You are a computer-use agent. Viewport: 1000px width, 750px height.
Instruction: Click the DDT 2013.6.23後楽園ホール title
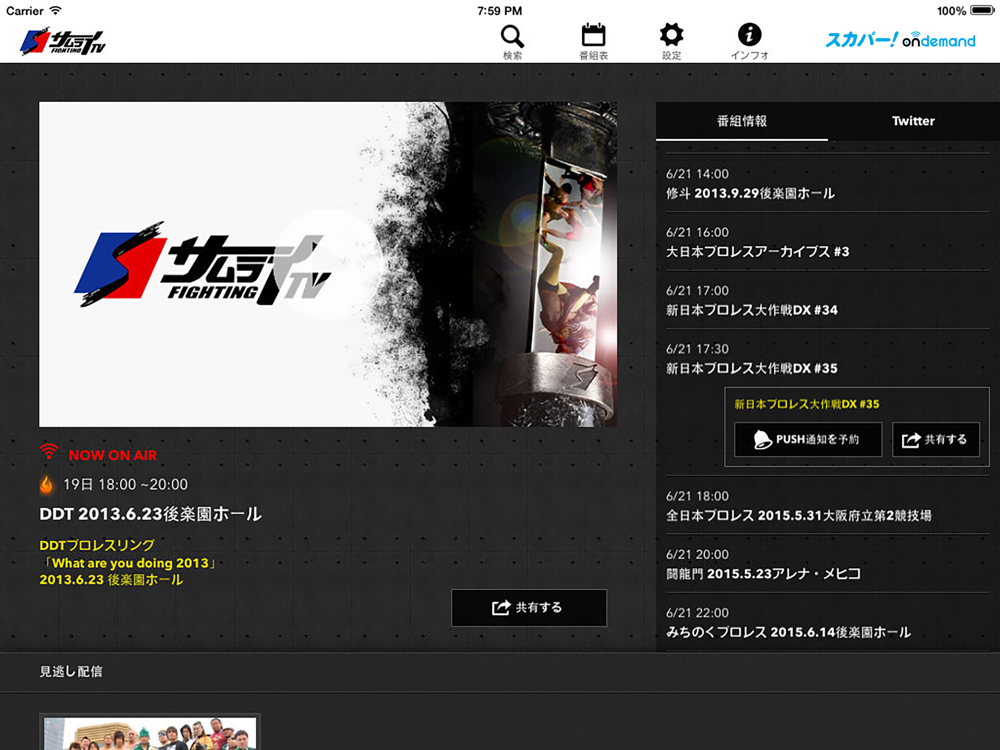pos(151,514)
